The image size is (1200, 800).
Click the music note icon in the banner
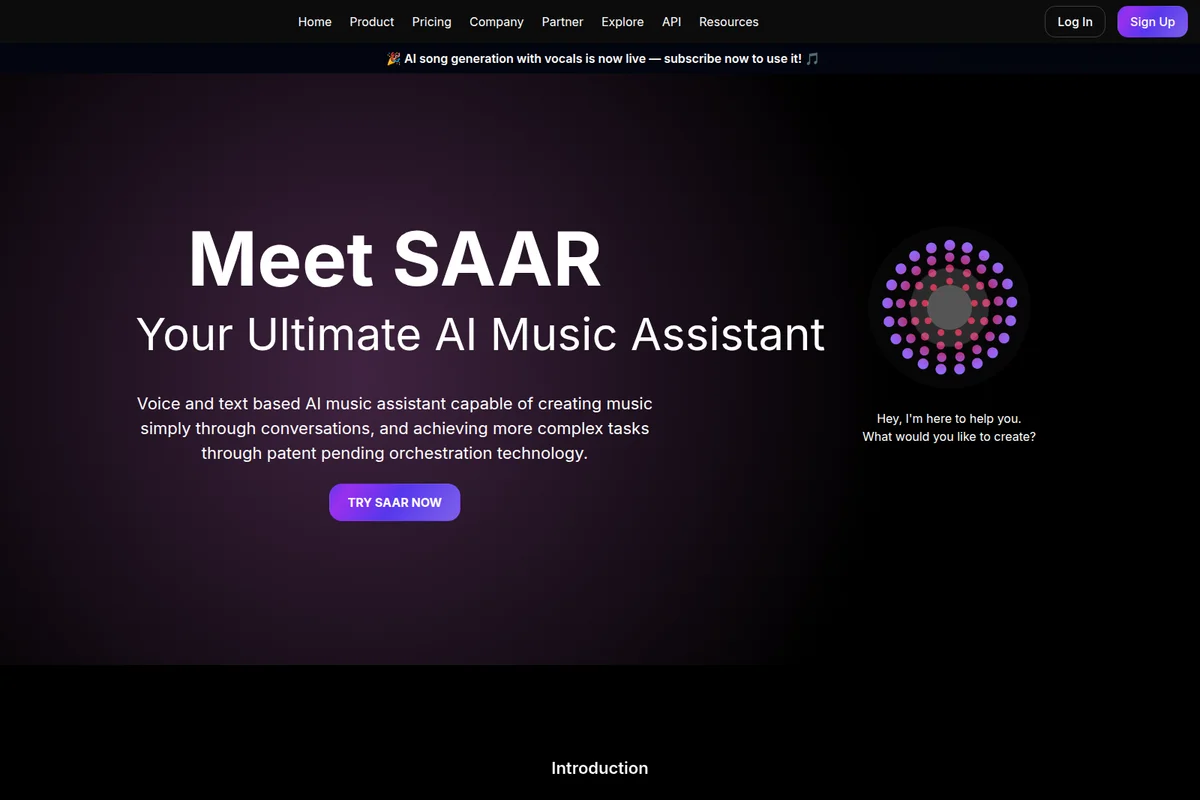pos(811,58)
